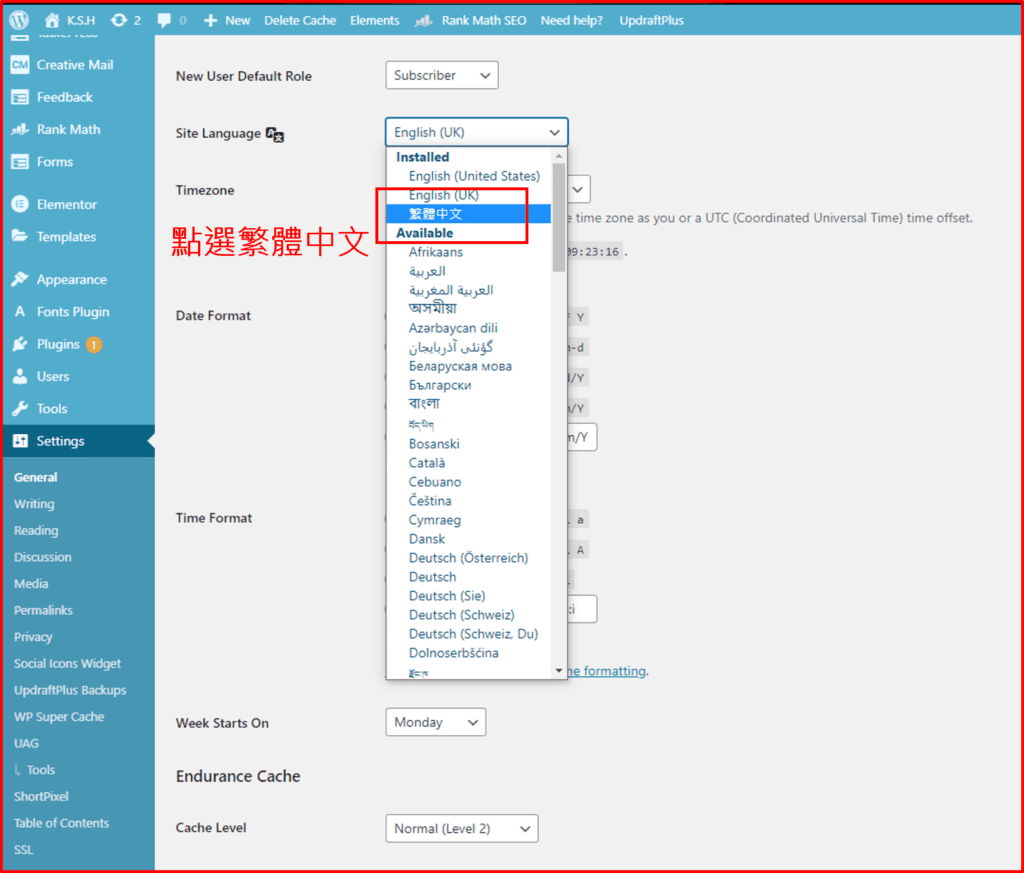Click Delete Cache in admin bar
The width and height of the screenshot is (1024, 873).
(x=300, y=20)
